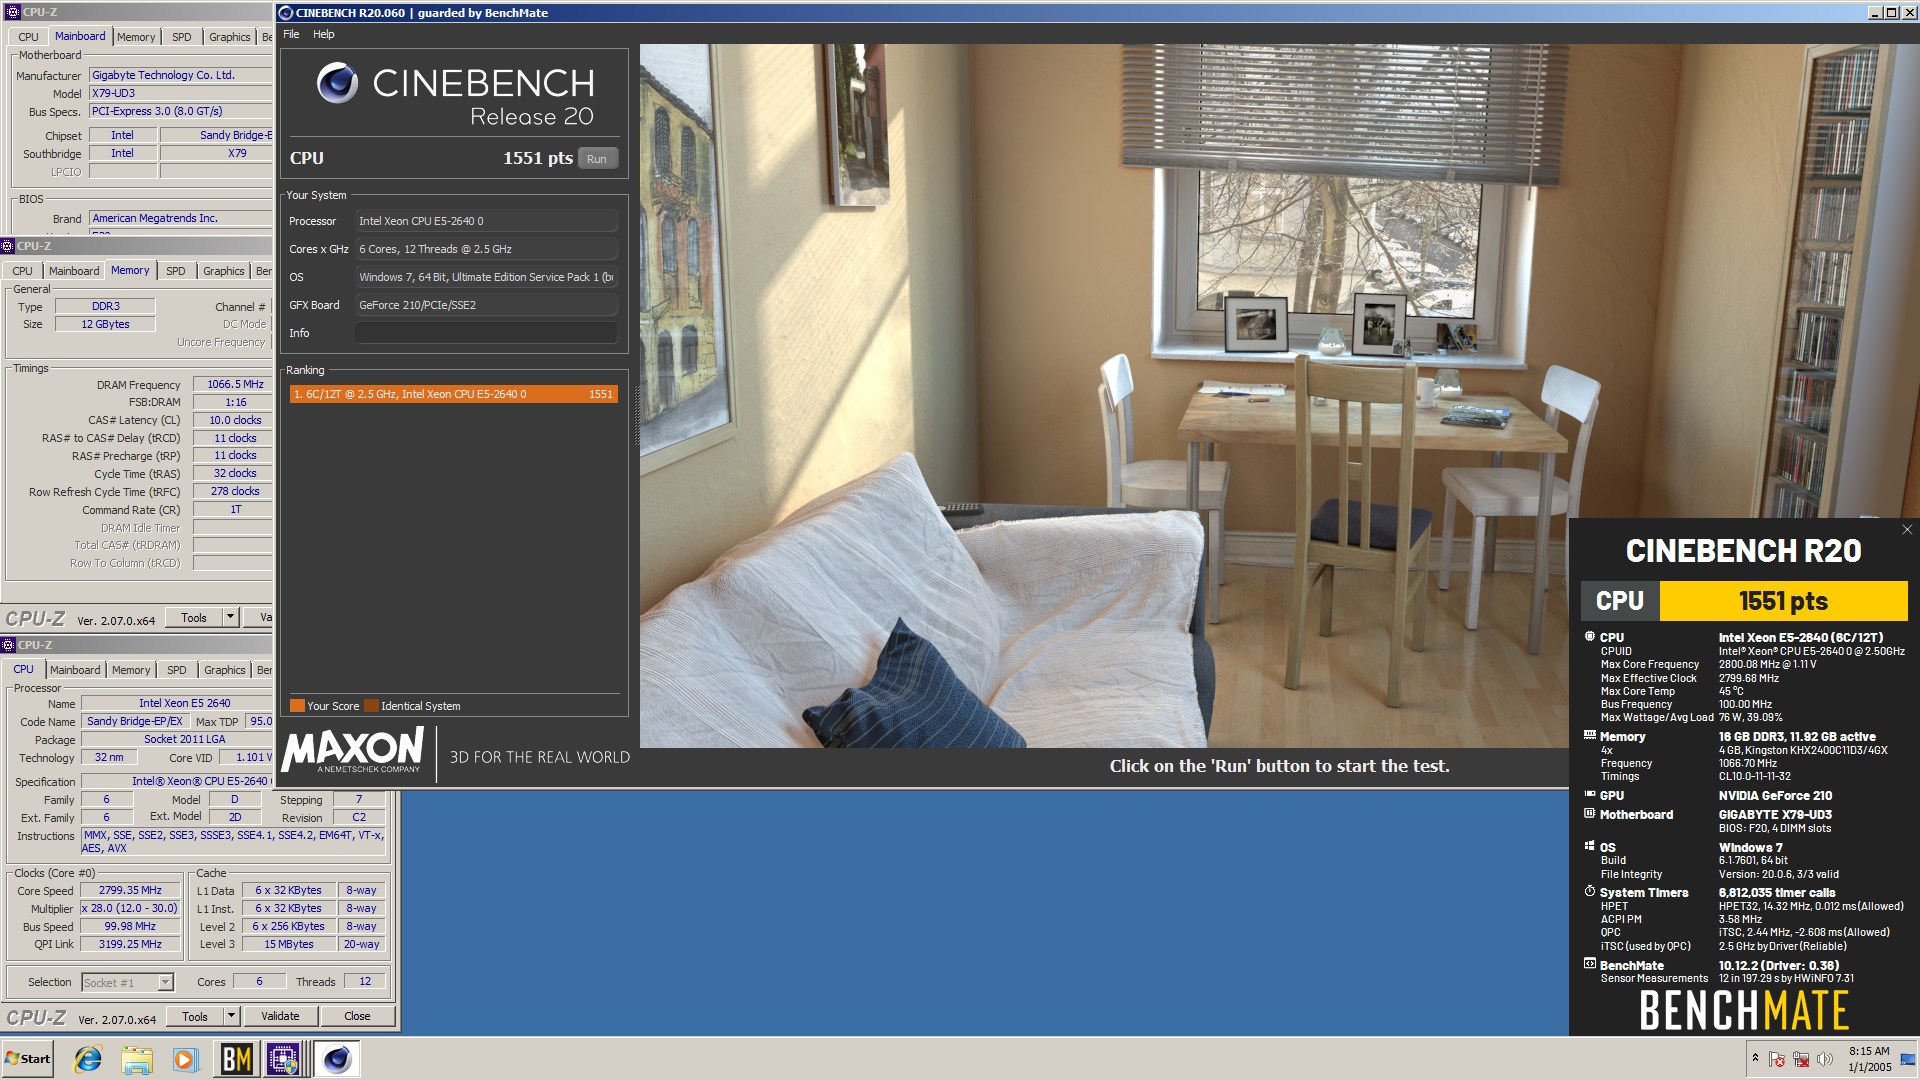Click the System Timers clock icon in BenchMate
The image size is (1920, 1080).
pos(1589,891)
